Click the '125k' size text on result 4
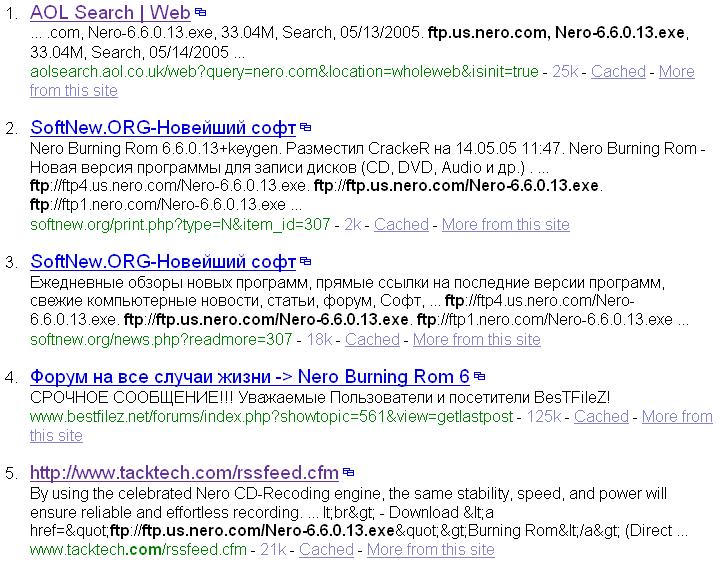717x566 pixels. pyautogui.click(x=544, y=416)
